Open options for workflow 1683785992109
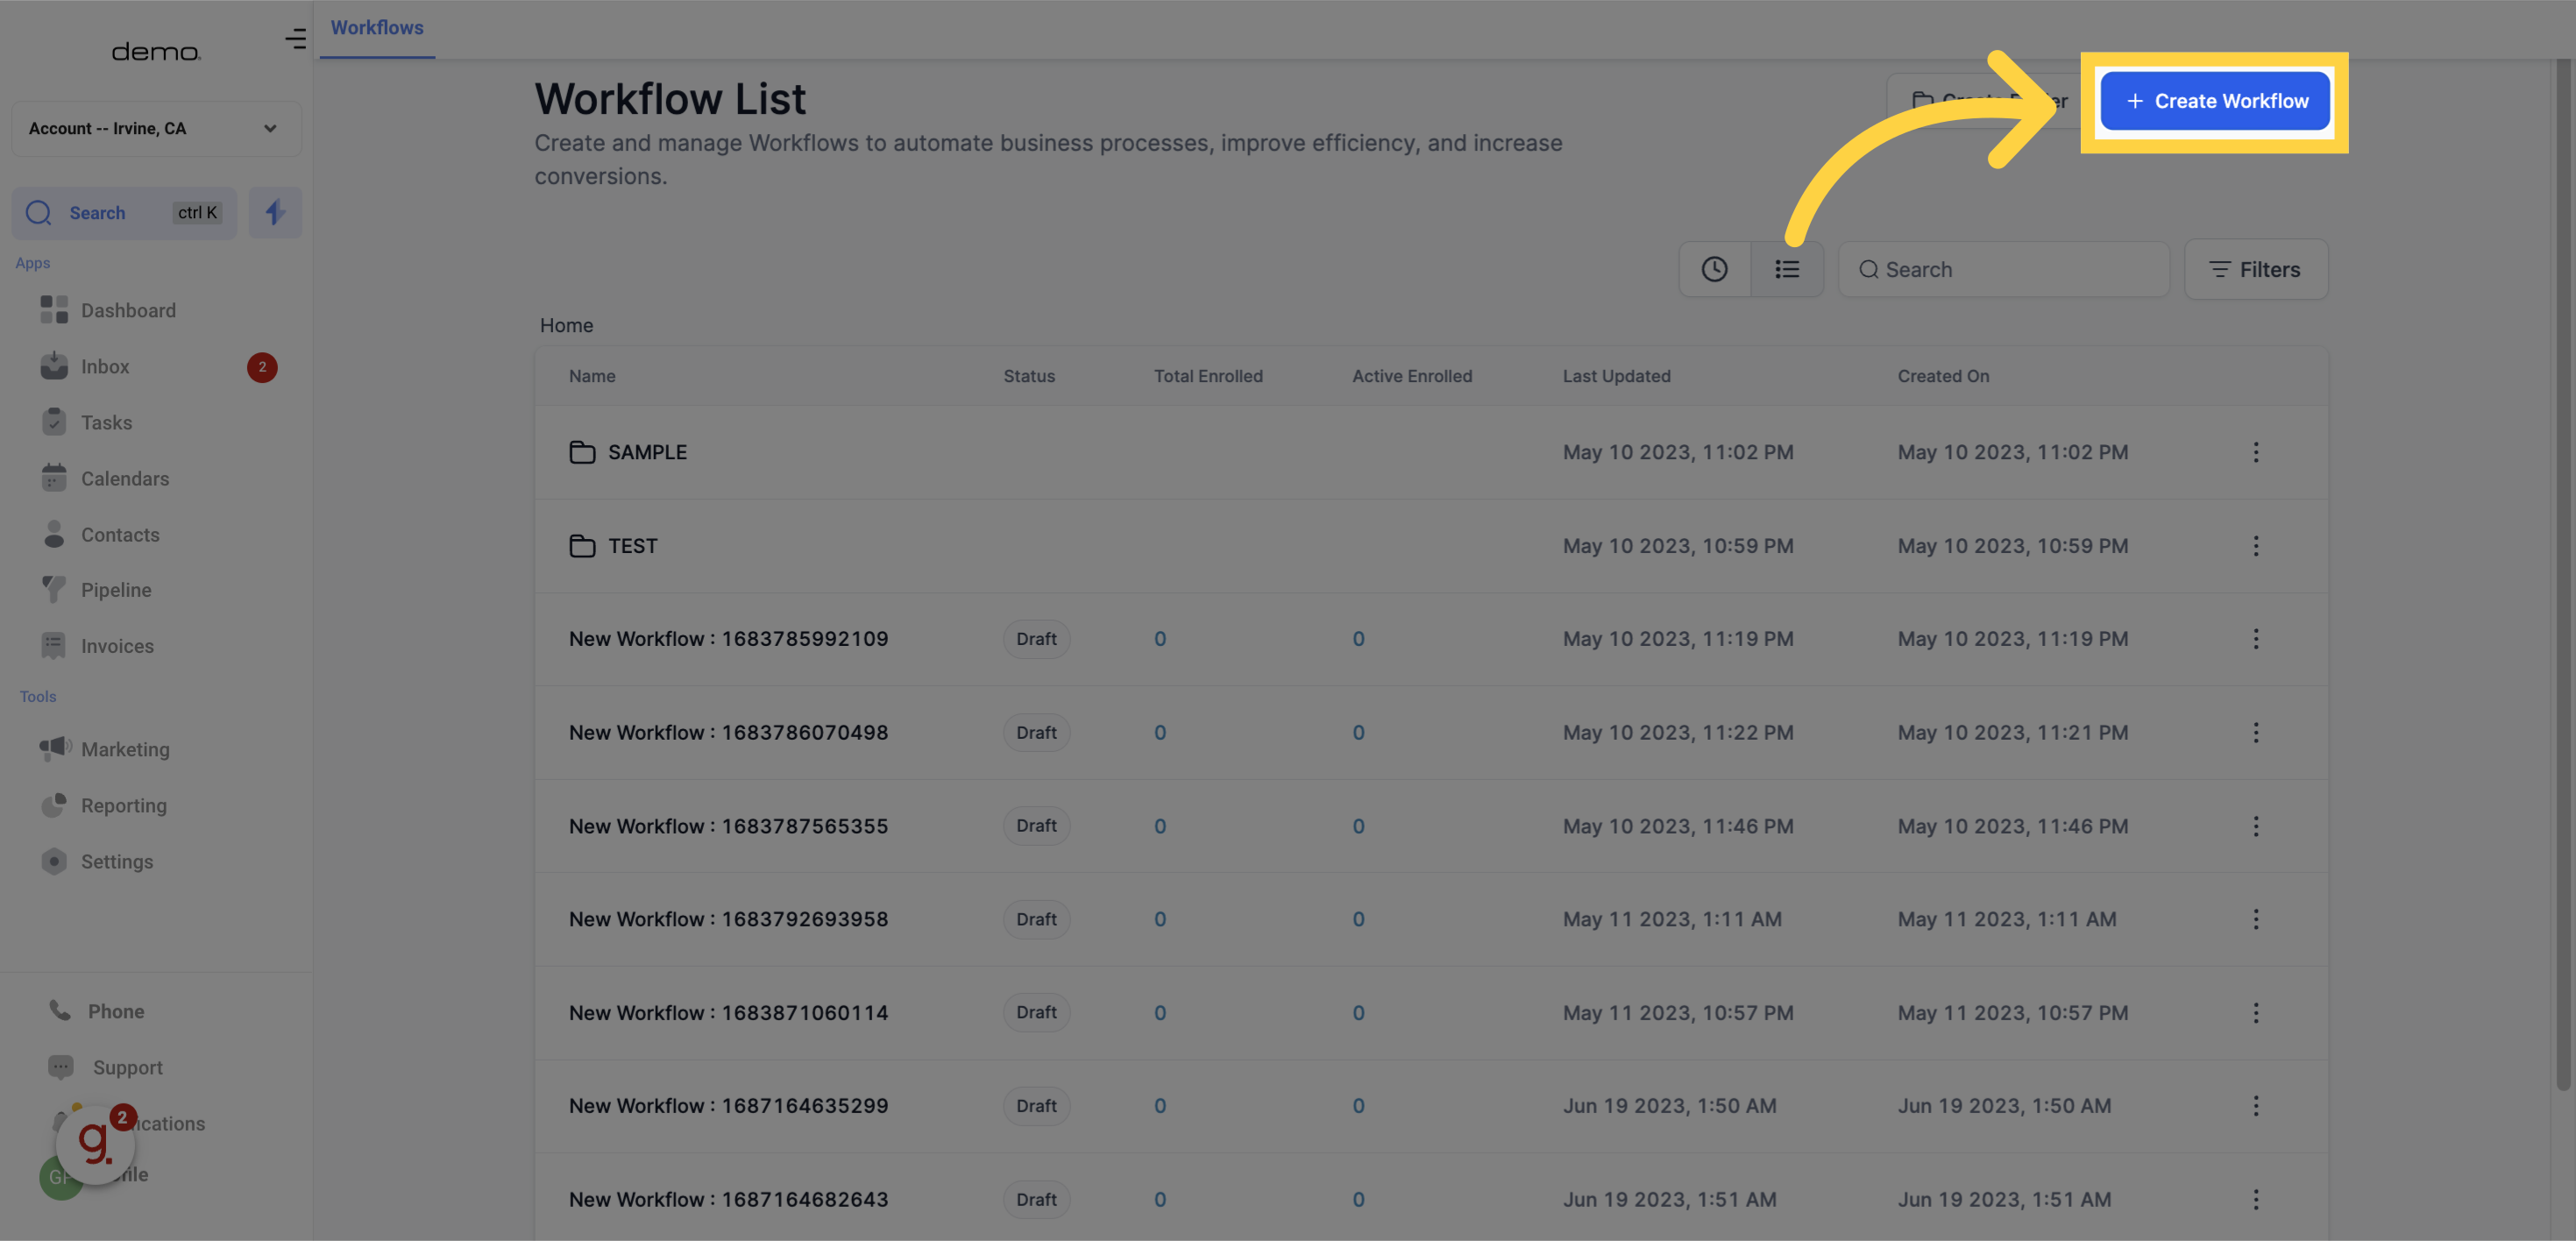This screenshot has width=2576, height=1241. coord(2255,639)
